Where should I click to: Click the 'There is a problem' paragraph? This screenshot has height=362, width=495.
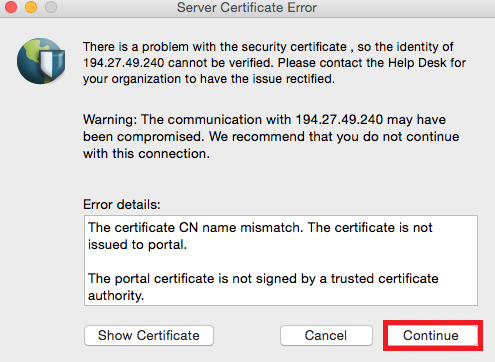click(274, 63)
